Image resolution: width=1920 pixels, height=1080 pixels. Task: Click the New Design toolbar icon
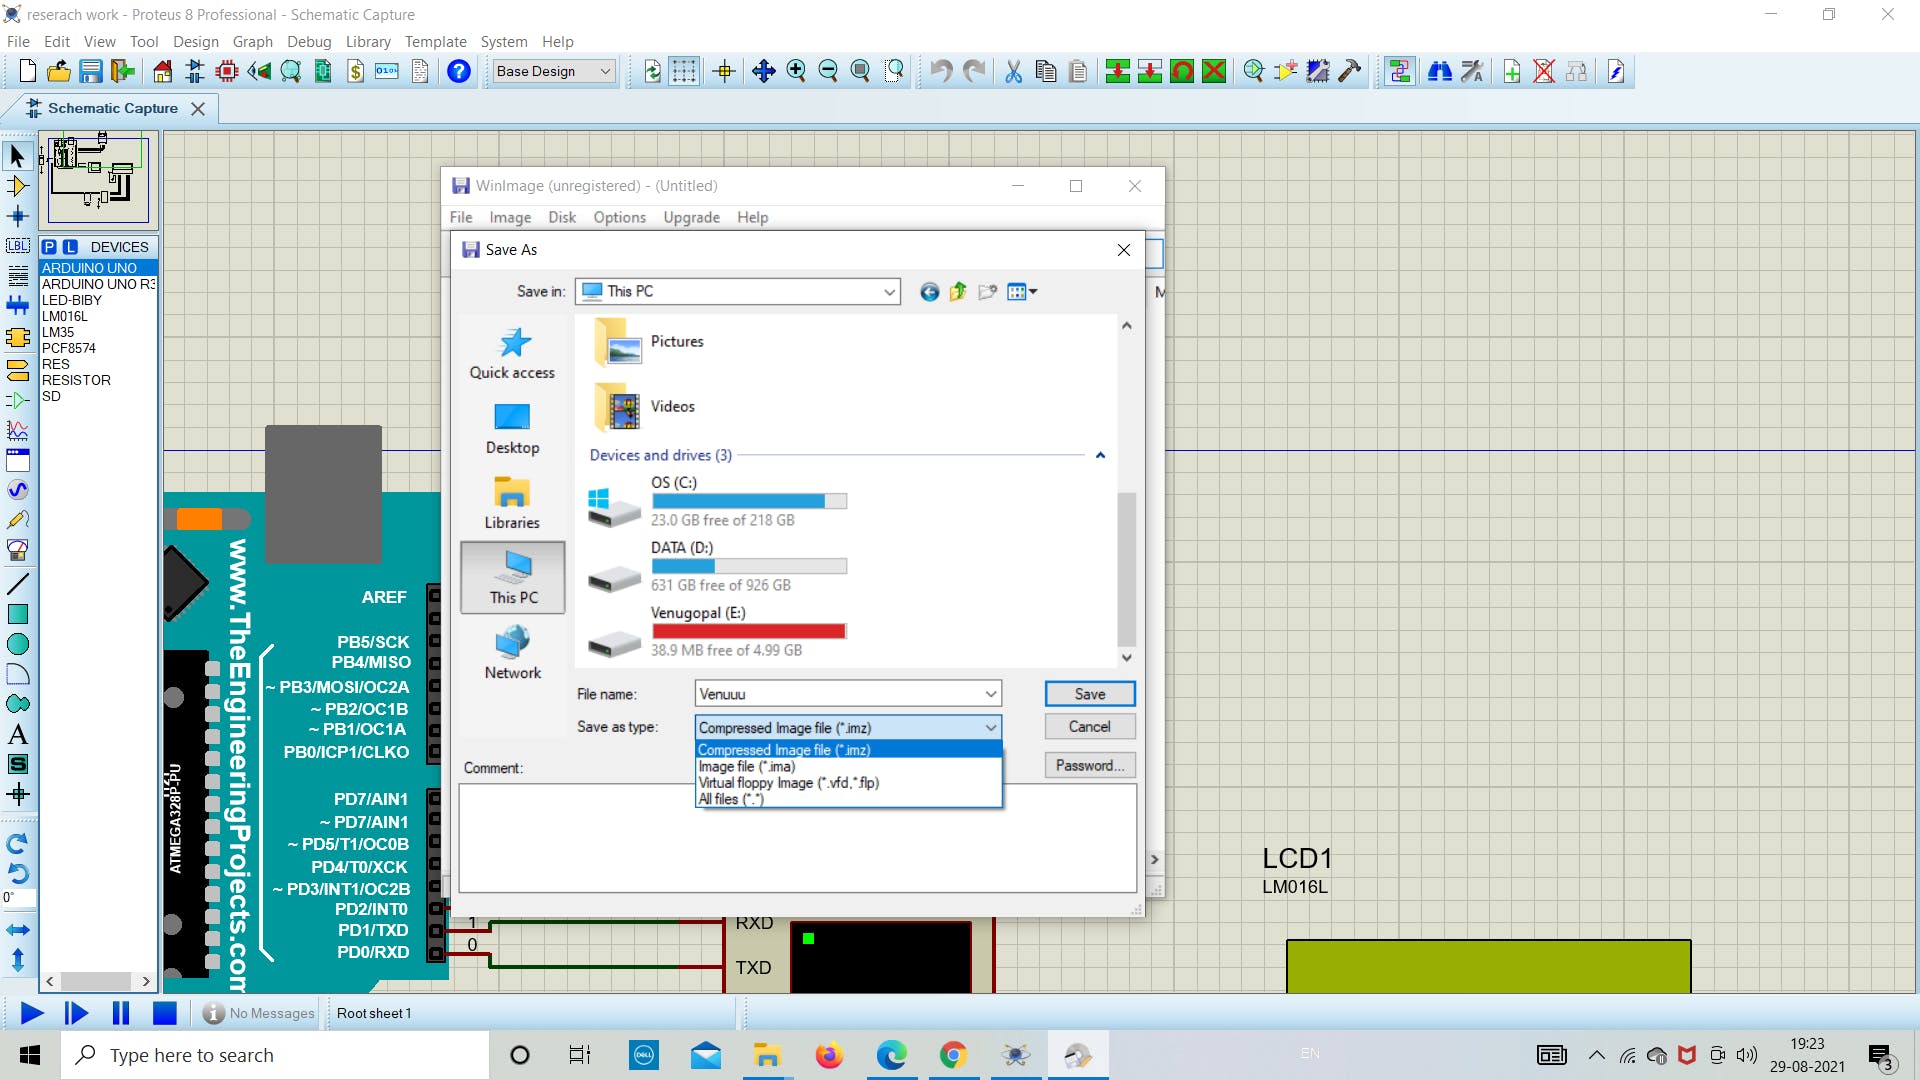tap(27, 71)
